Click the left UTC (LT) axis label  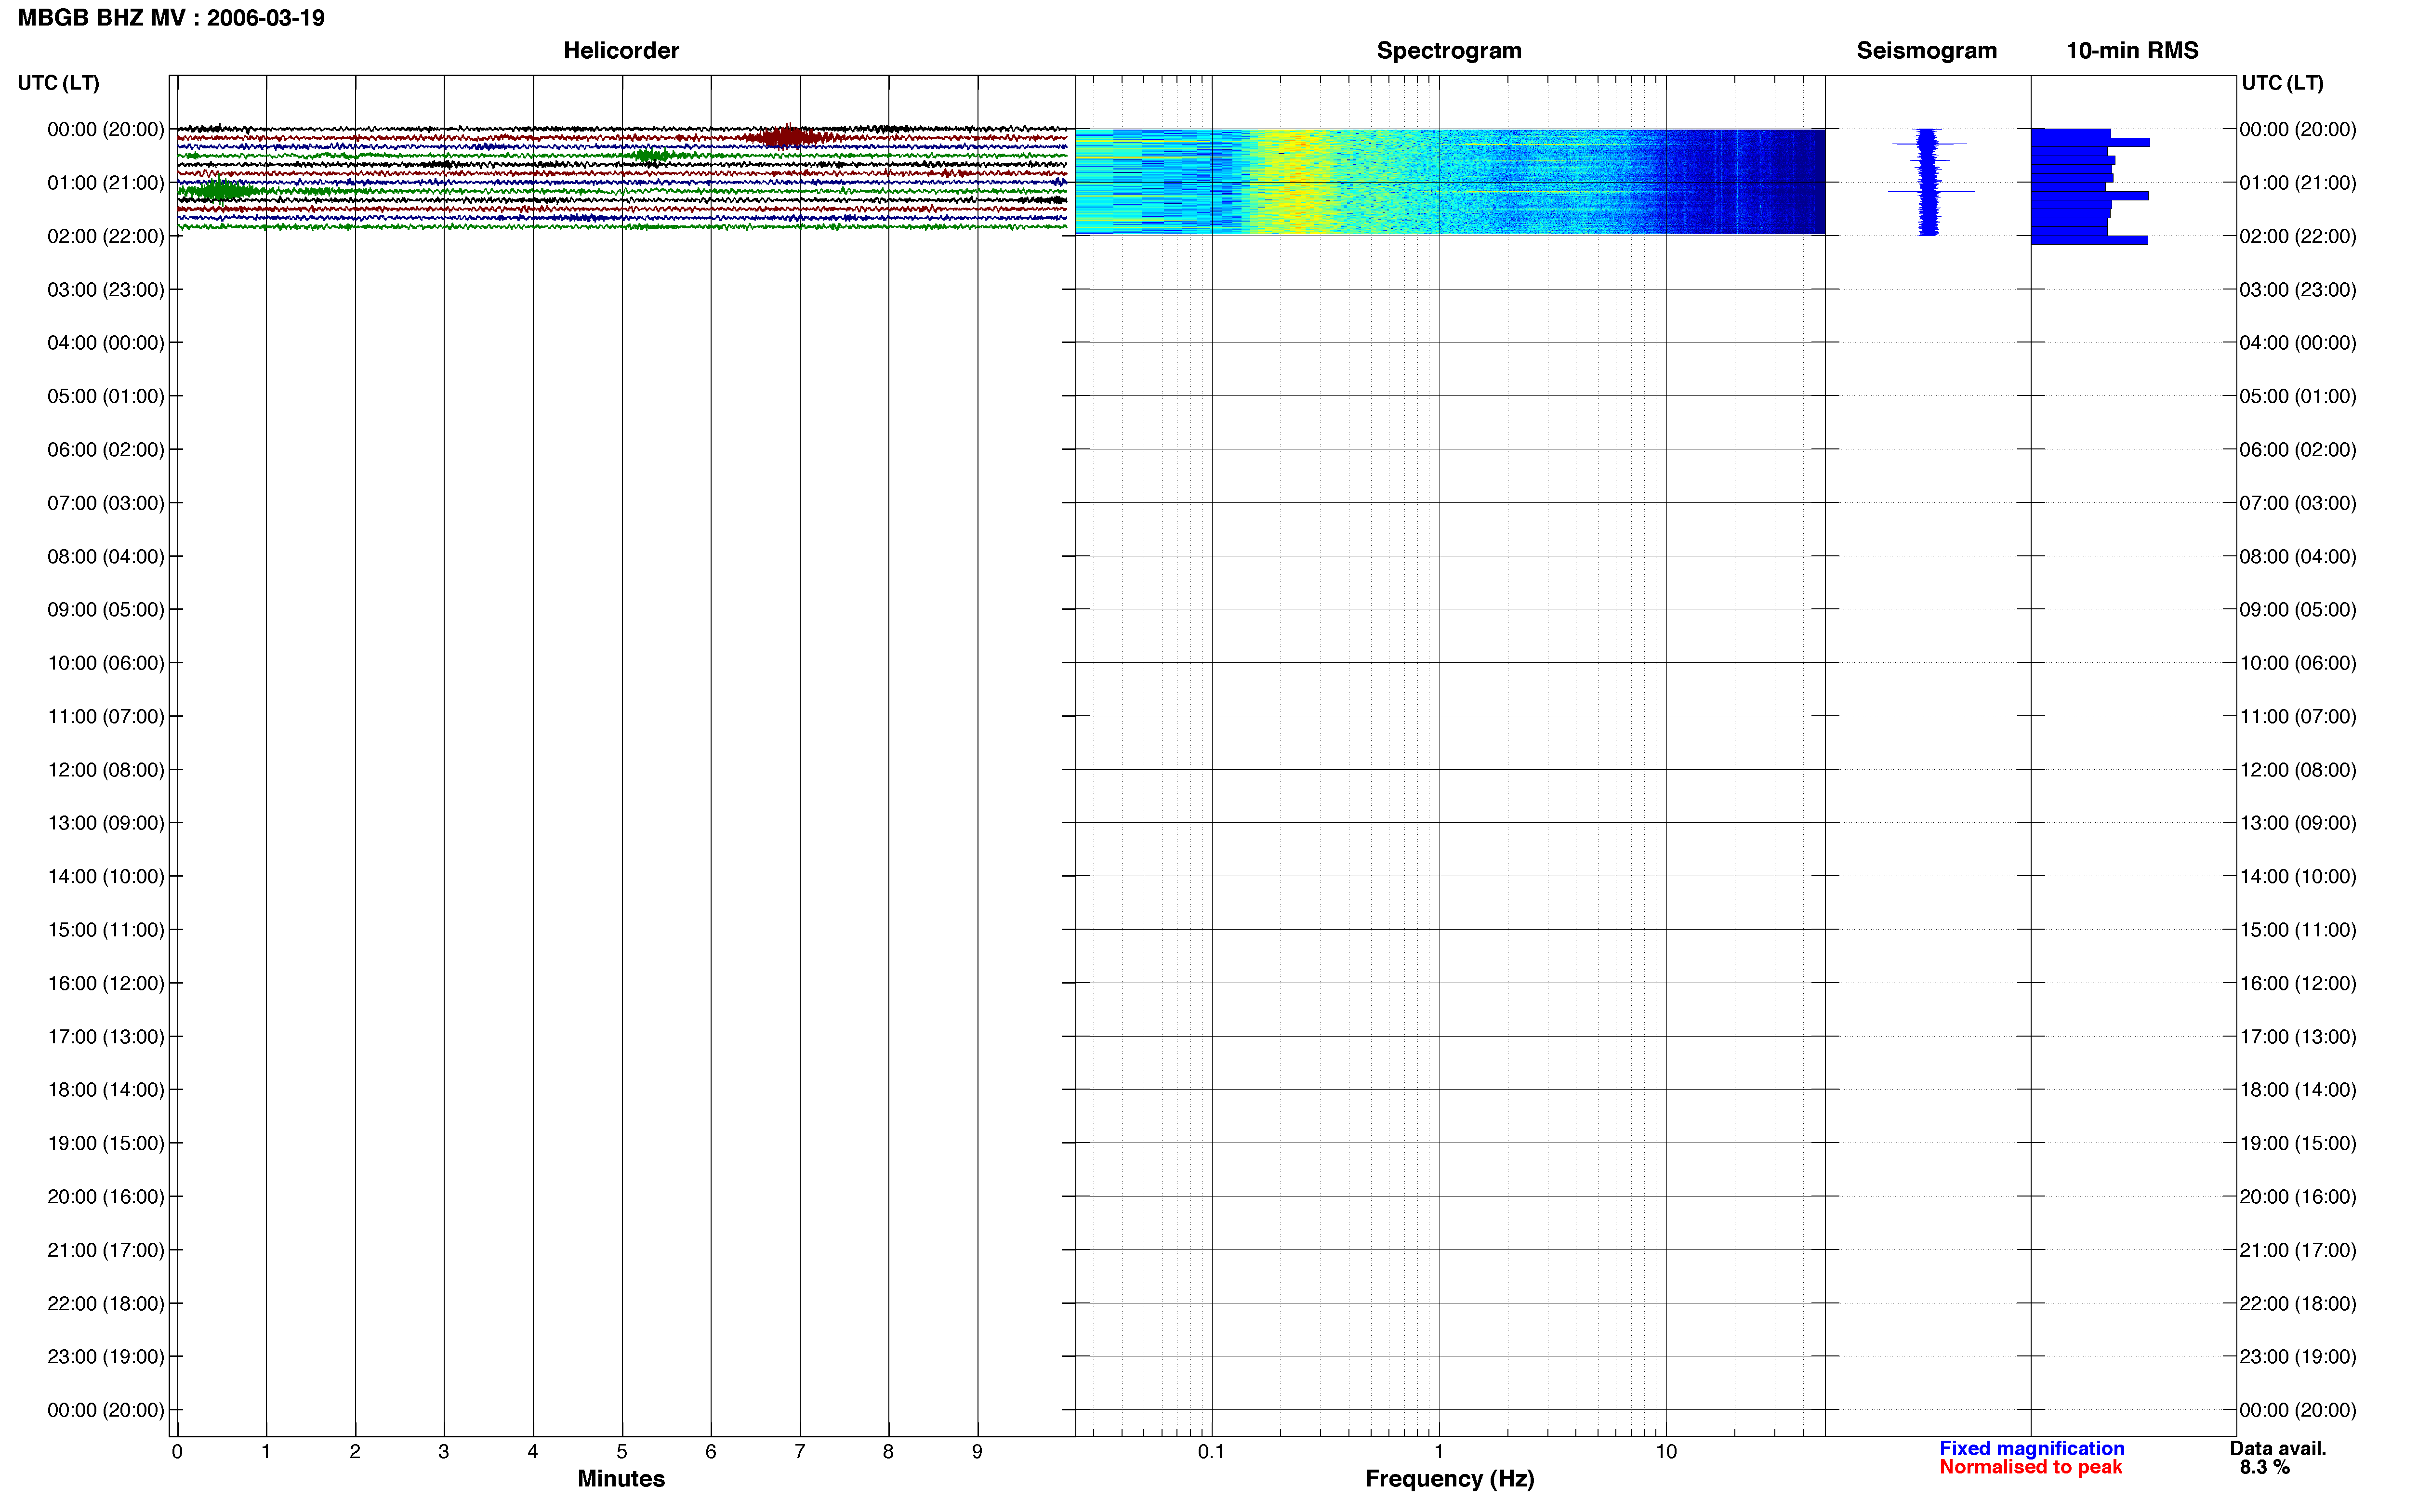pyautogui.click(x=58, y=82)
